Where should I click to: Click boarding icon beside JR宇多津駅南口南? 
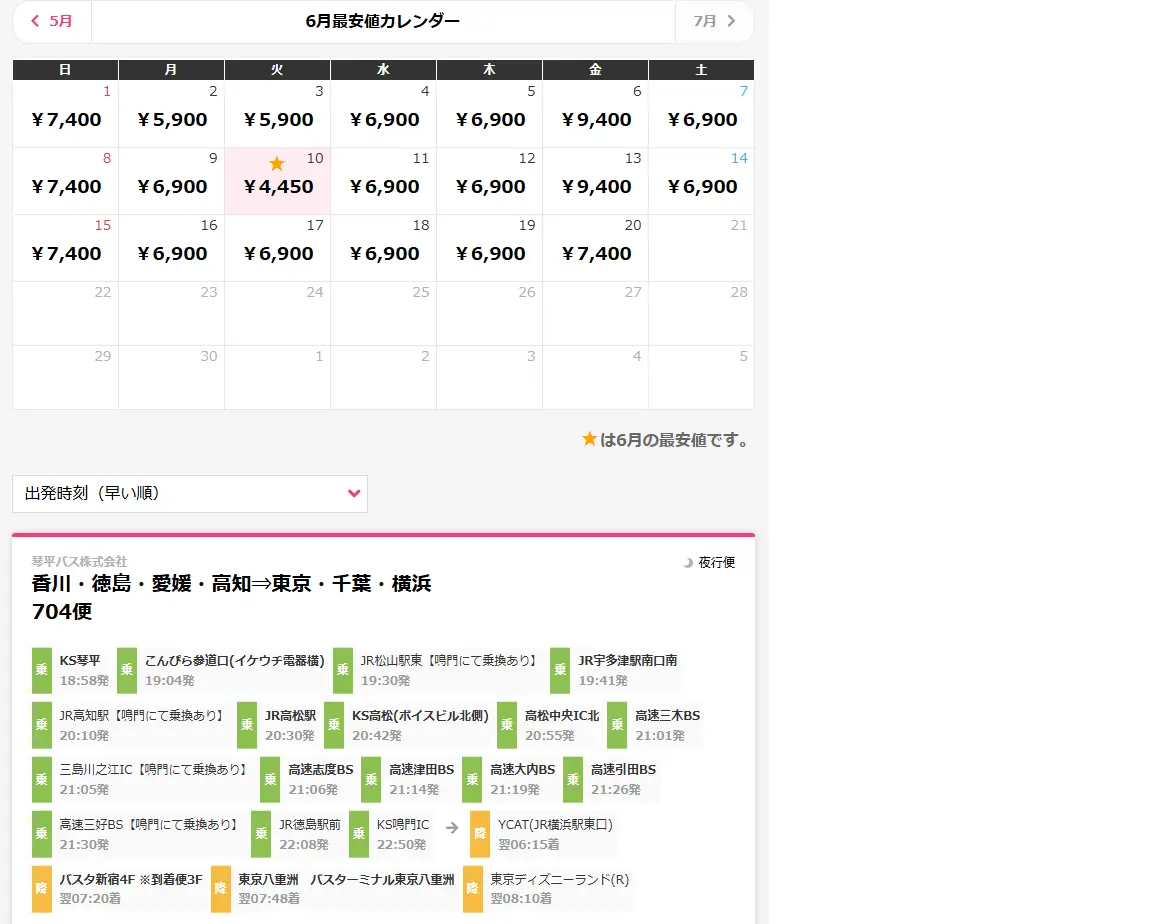point(560,670)
